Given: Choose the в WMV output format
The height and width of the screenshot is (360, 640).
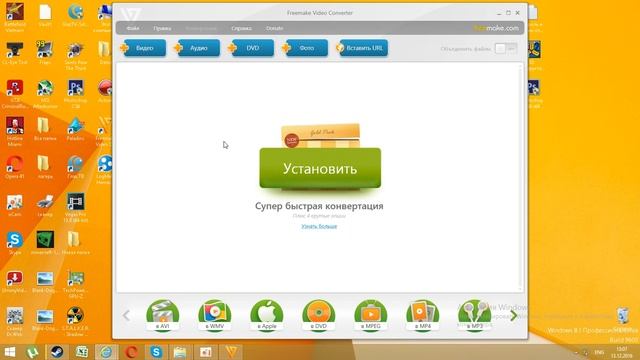Looking at the screenshot, I should tap(215, 316).
